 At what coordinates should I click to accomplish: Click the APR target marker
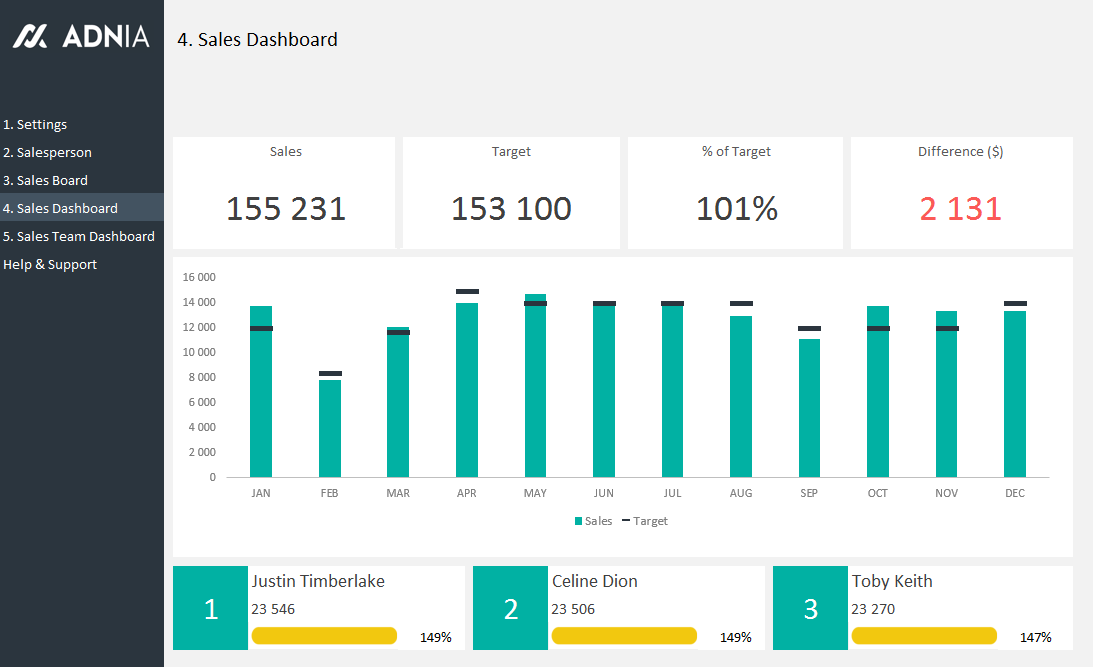click(467, 291)
